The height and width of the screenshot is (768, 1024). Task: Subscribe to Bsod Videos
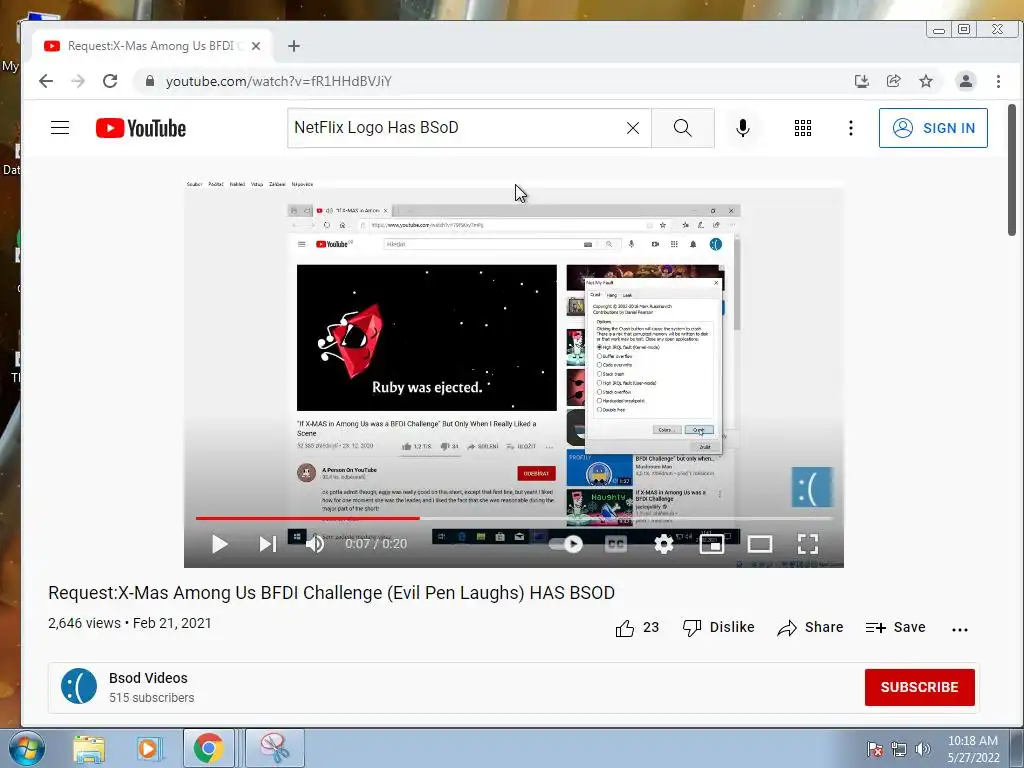click(920, 687)
